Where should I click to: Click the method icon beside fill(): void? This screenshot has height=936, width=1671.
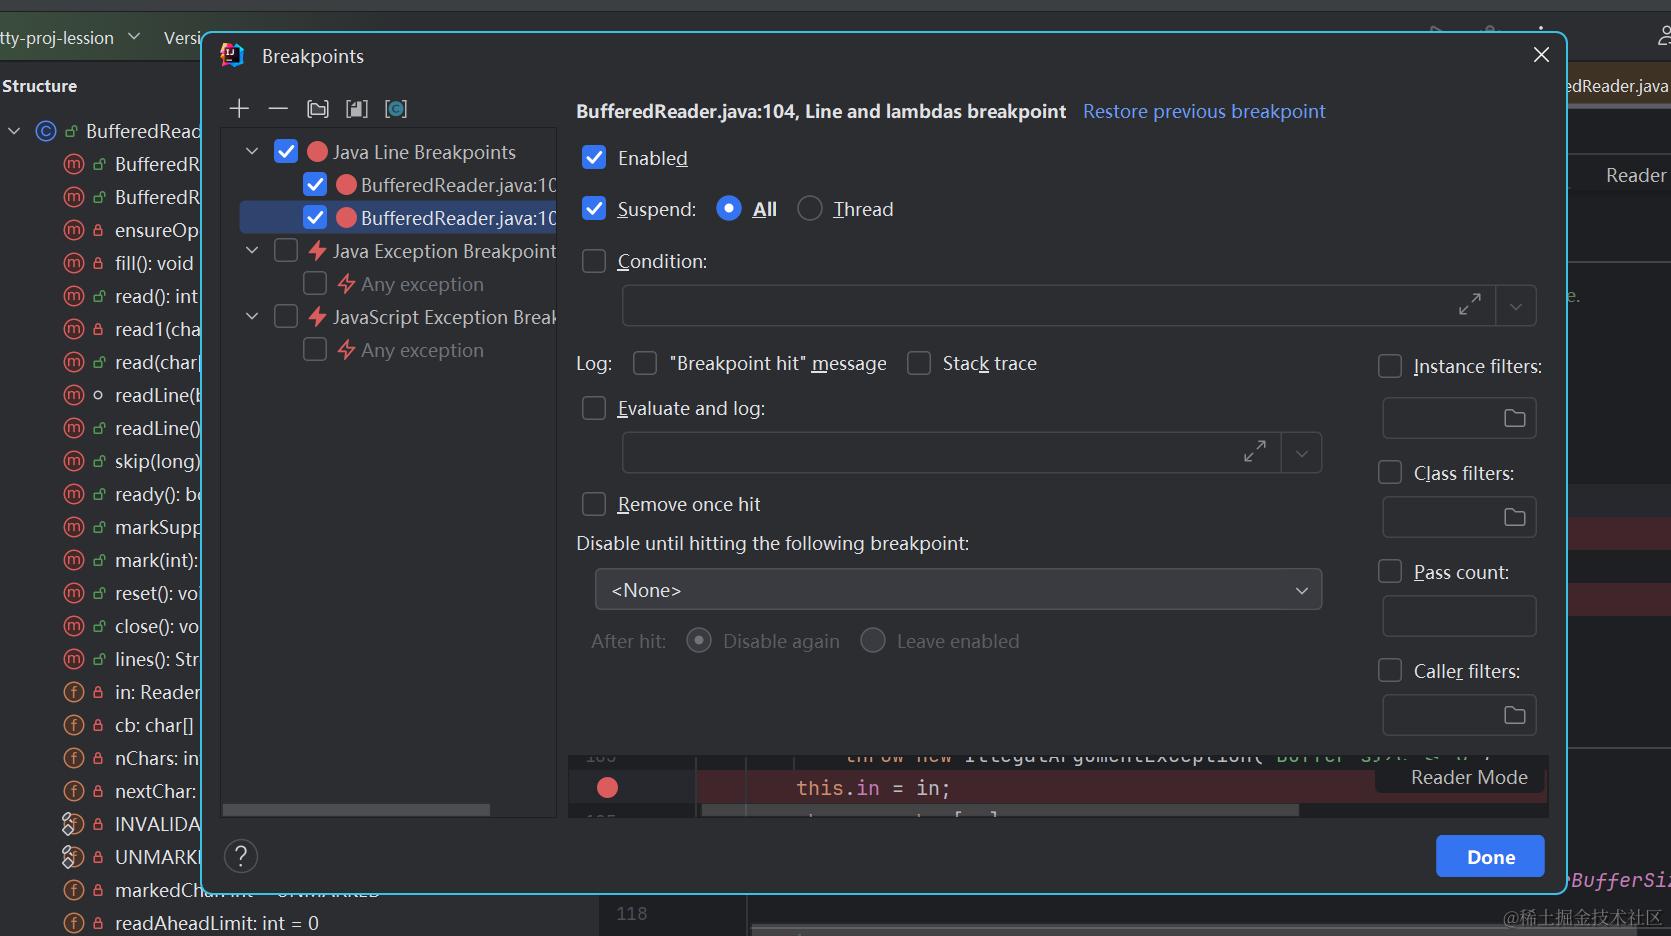[74, 263]
